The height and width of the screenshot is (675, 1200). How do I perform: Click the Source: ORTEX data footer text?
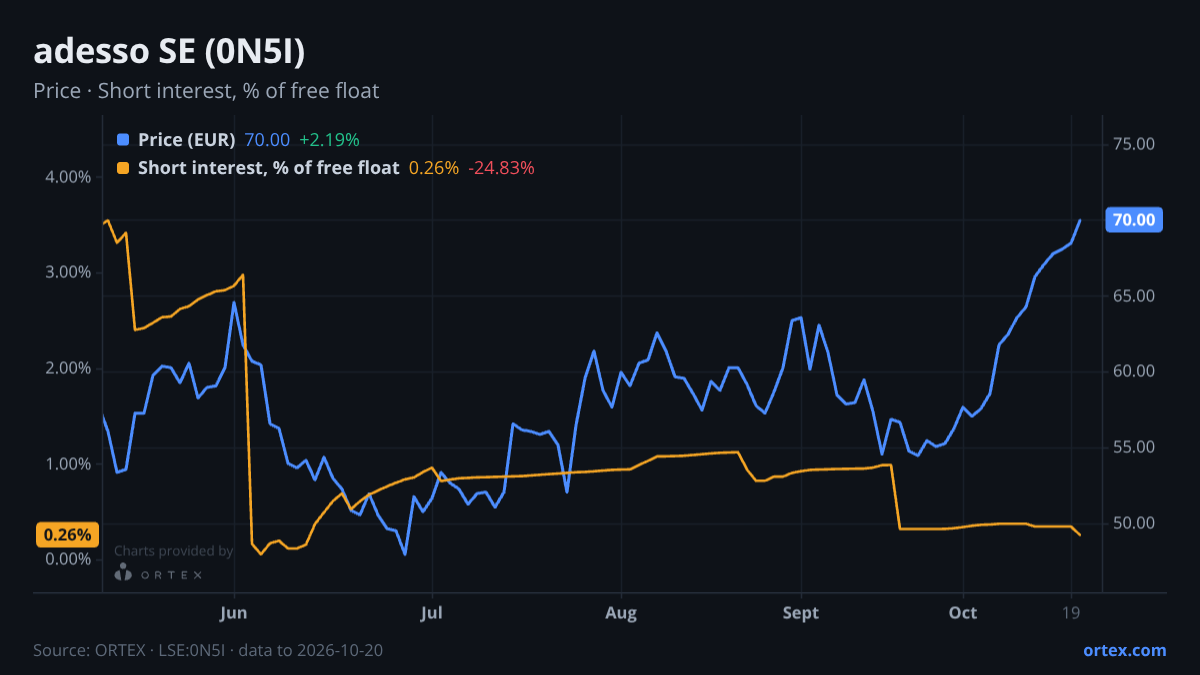pyautogui.click(x=208, y=650)
